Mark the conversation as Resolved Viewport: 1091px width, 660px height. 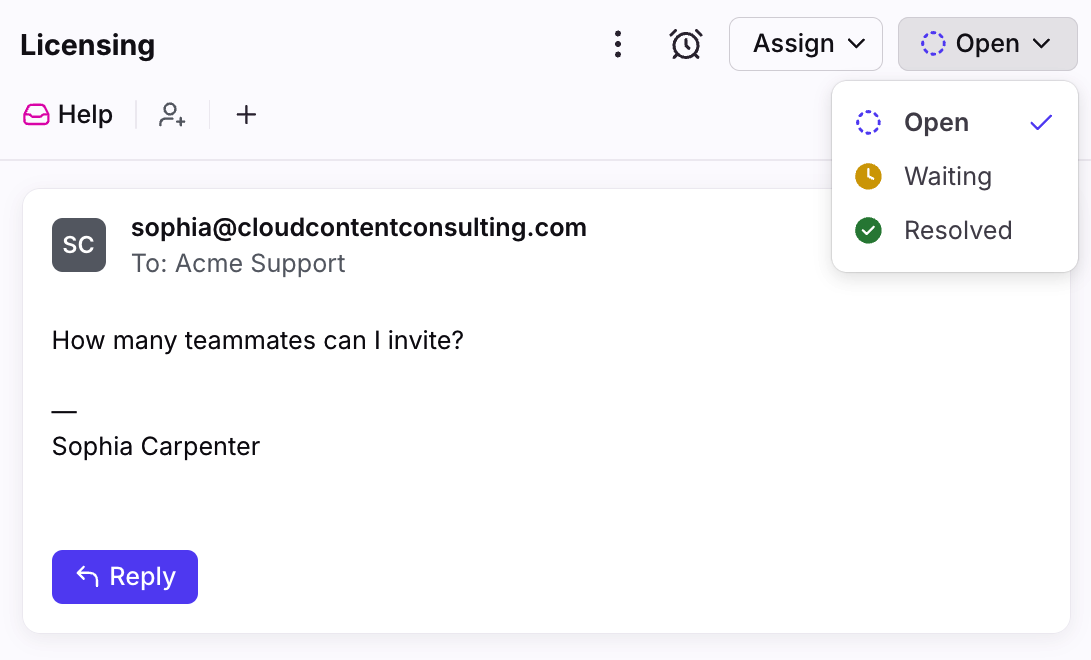pos(958,231)
